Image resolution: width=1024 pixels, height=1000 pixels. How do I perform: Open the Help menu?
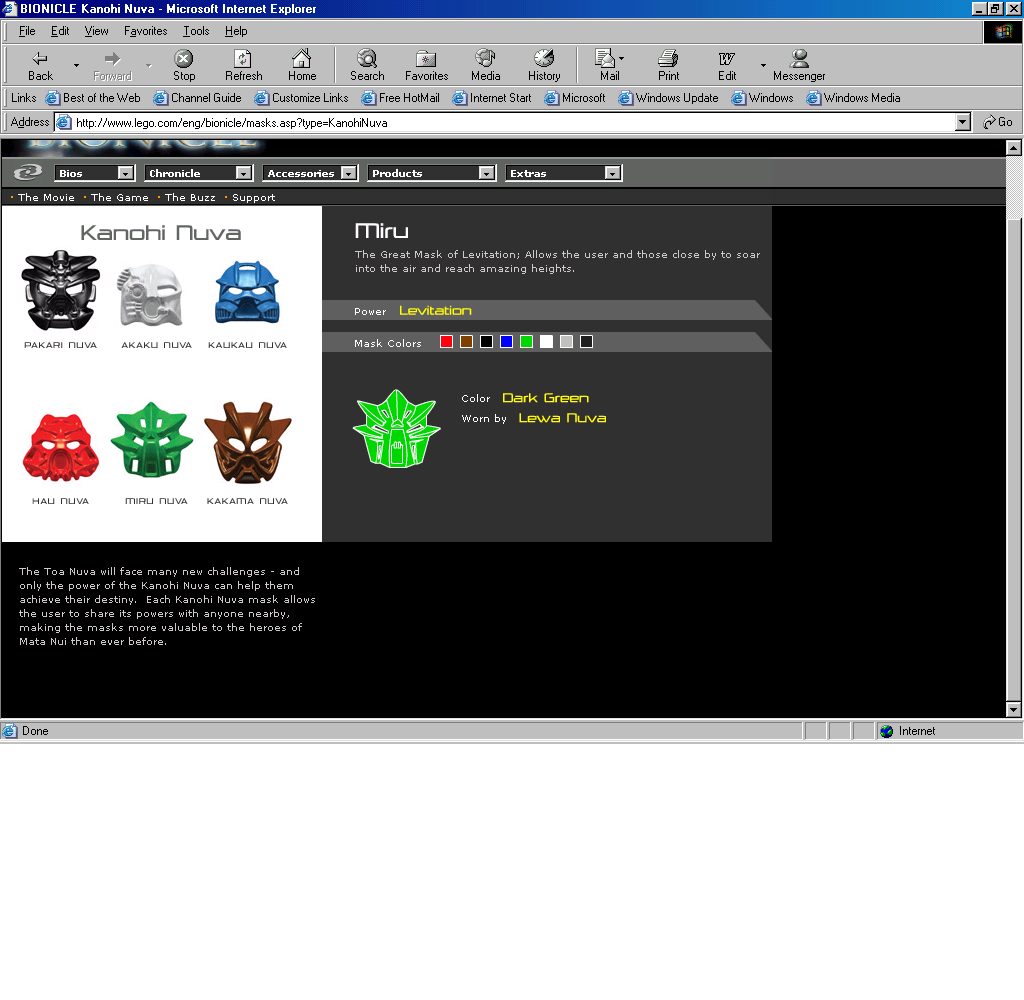pyautogui.click(x=236, y=31)
